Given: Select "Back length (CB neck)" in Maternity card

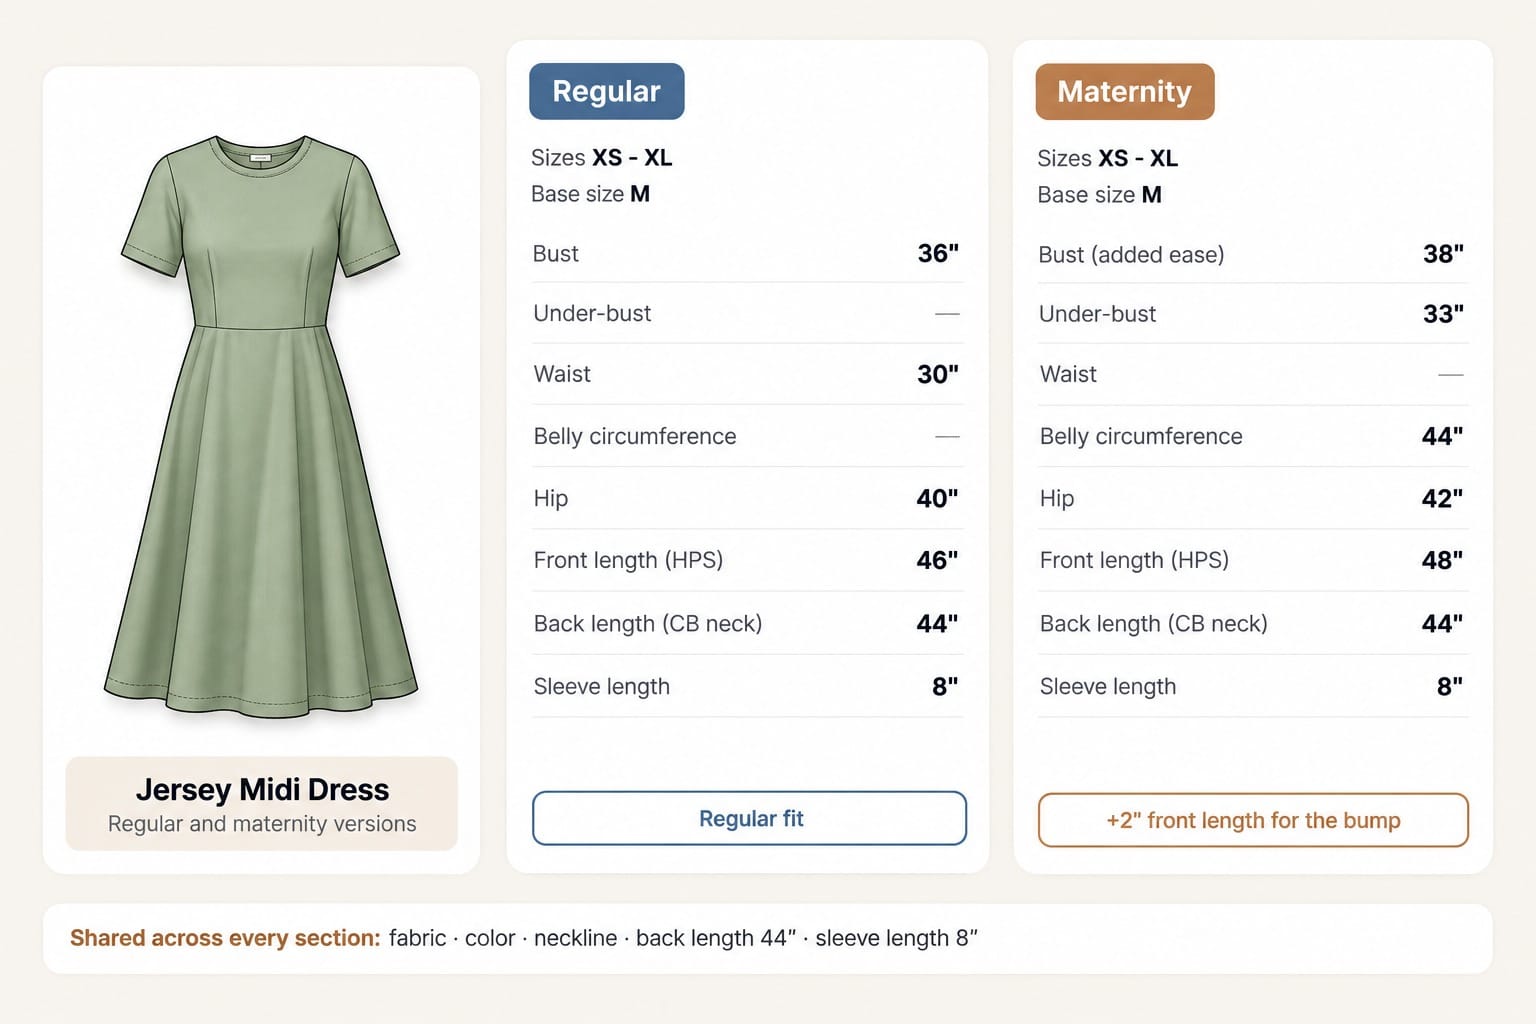Looking at the screenshot, I should tap(1154, 624).
